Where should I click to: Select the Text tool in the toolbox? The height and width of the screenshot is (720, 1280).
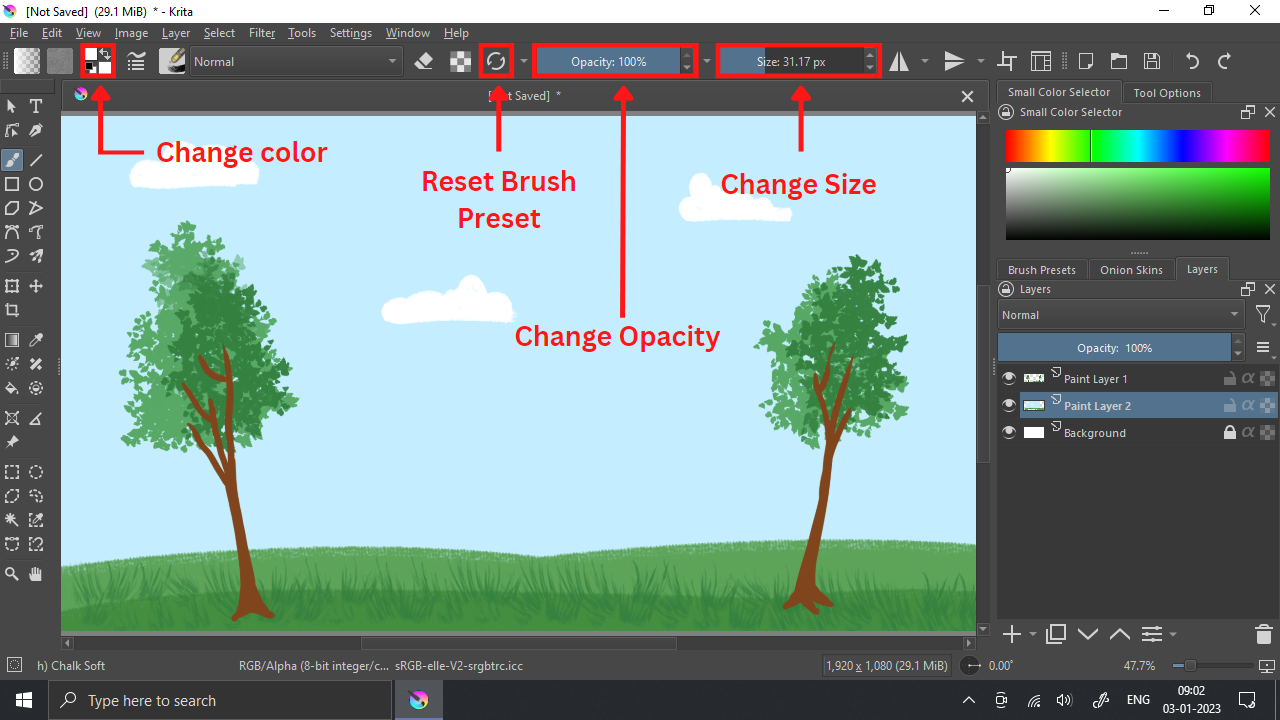(36, 106)
